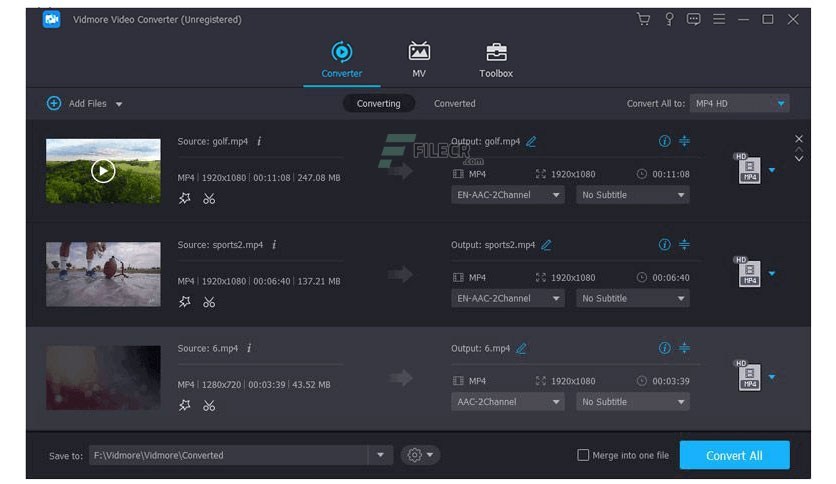Image resolution: width=836 pixels, height=484 pixels.
Task: Click golf.mp4 size text '247.08 MB'
Action: pos(319,178)
